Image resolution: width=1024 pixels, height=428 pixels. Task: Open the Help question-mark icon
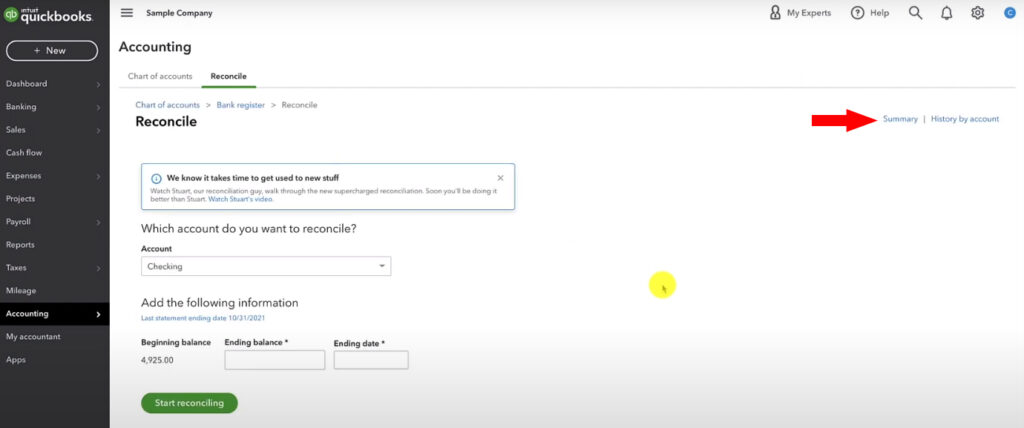(857, 13)
